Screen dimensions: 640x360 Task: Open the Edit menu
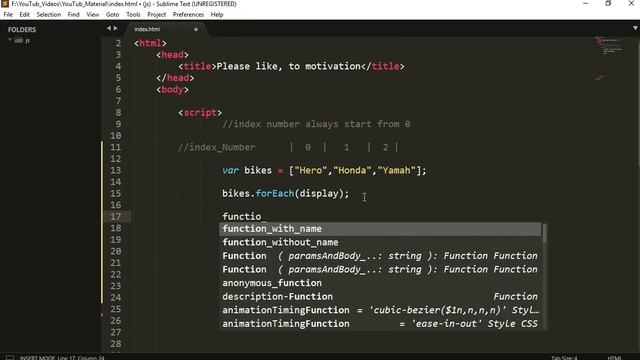point(24,15)
